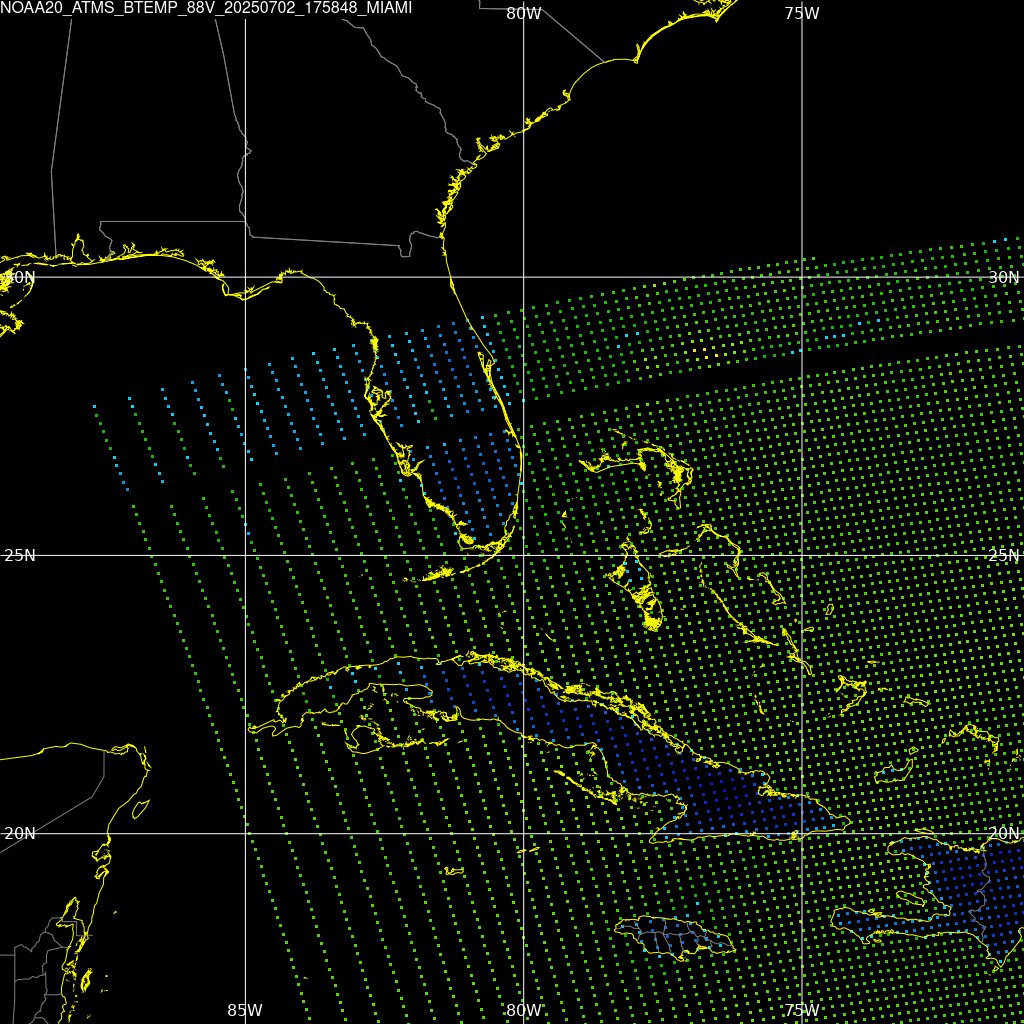Click the 80W label at top edge
Viewport: 1024px width, 1024px height.
[x=524, y=14]
